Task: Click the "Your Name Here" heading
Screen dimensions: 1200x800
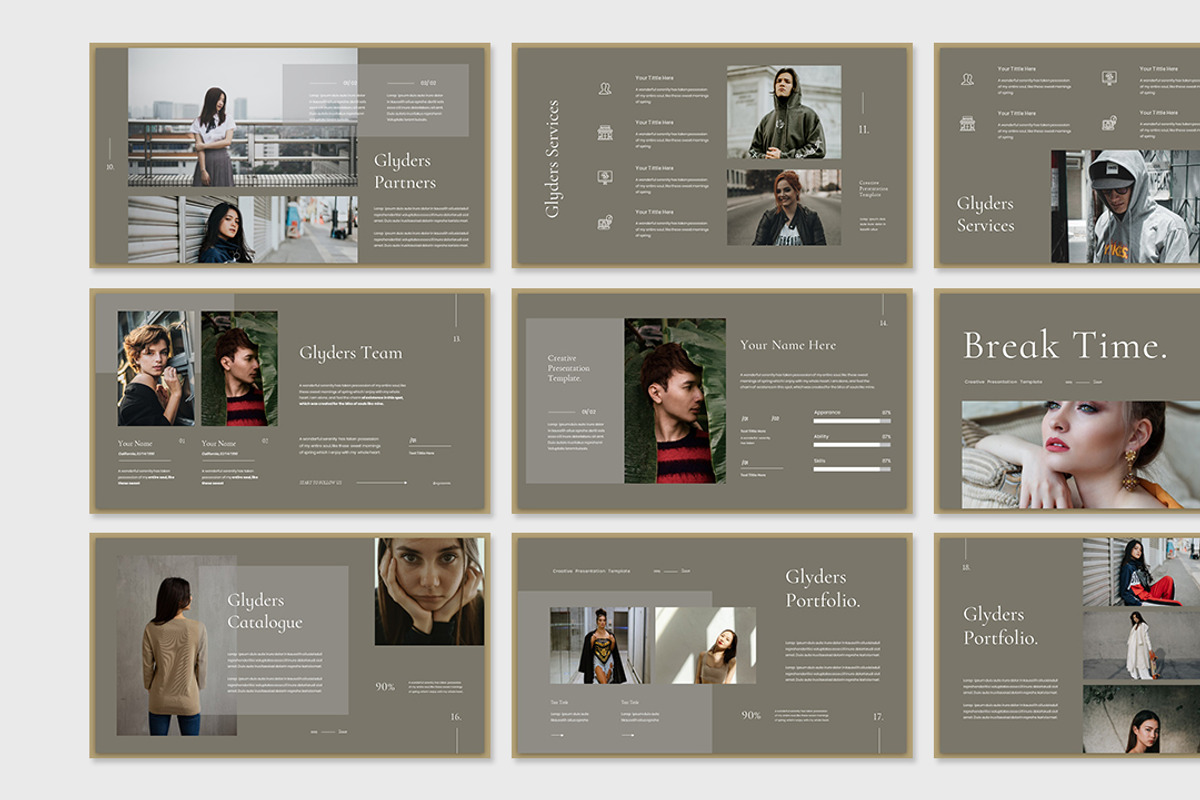Action: click(x=788, y=344)
